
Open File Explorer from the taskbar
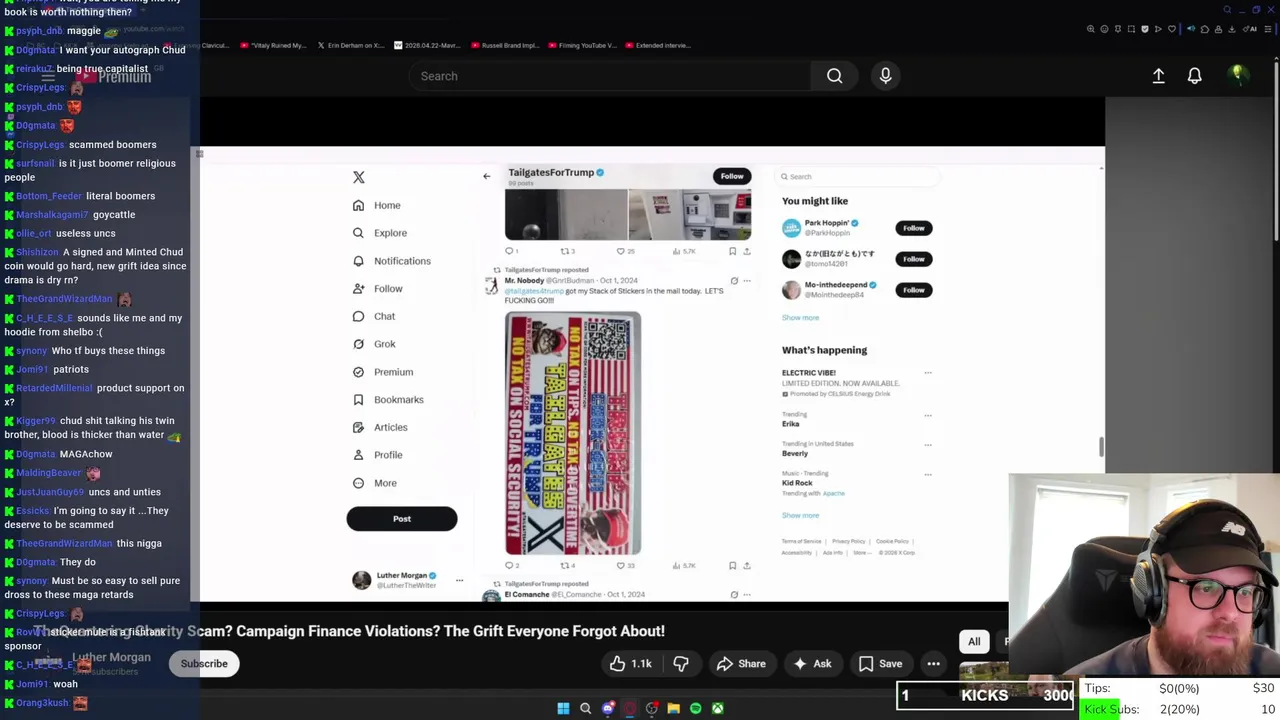[x=673, y=708]
